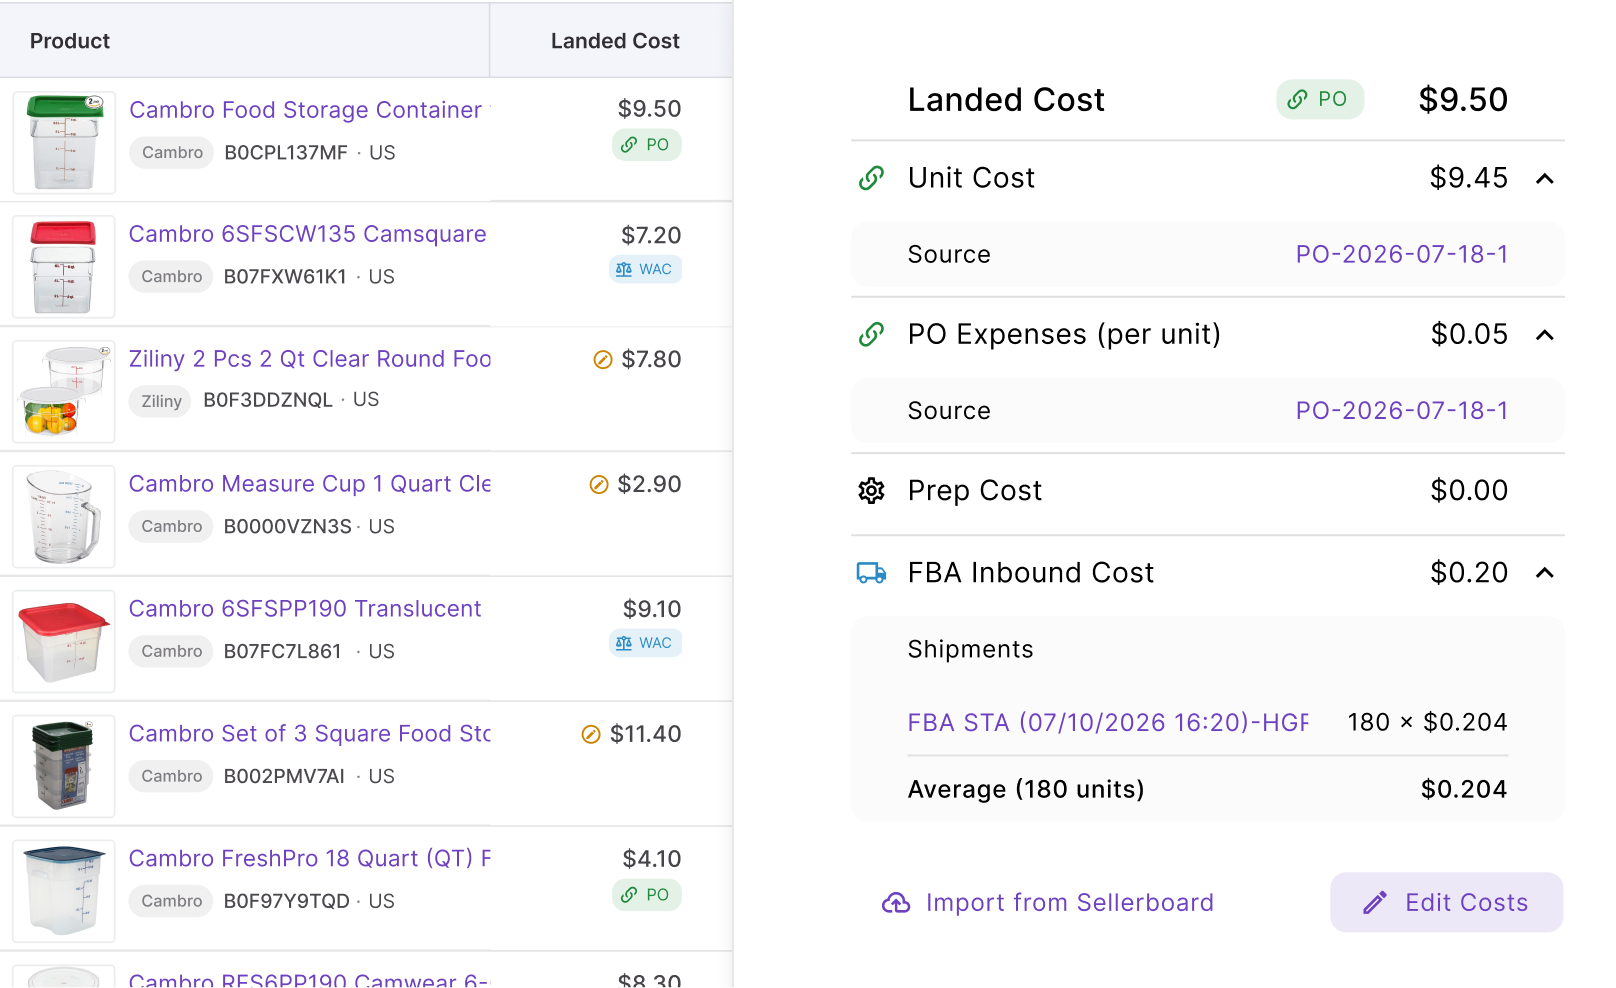Collapse the Unit Cost section chevron

coord(1545,179)
